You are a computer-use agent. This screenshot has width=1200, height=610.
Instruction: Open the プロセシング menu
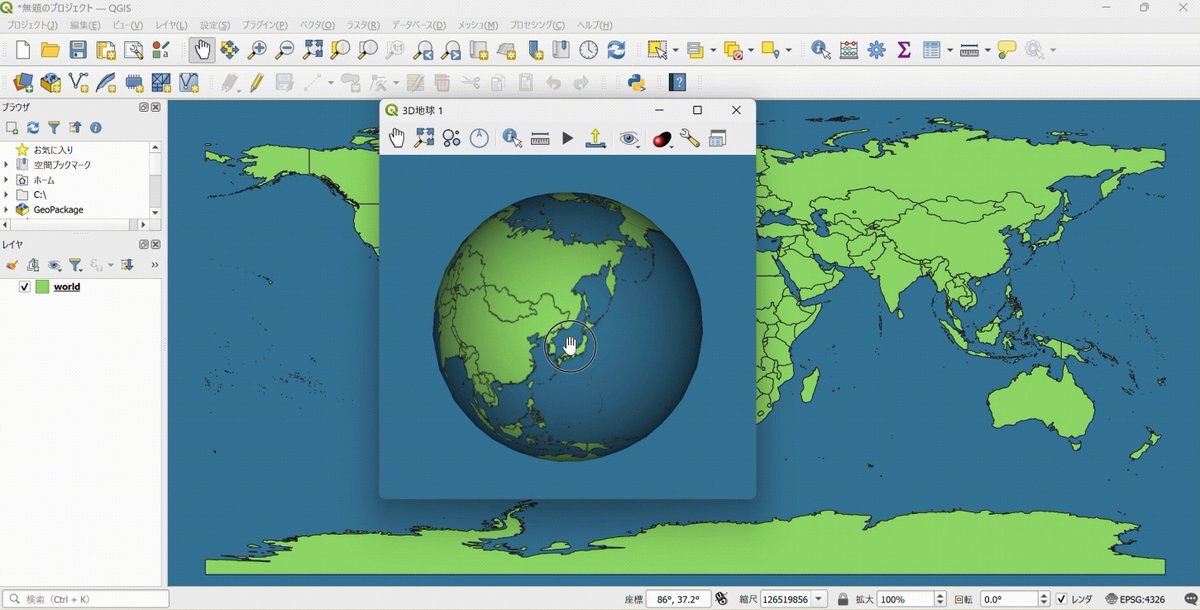pyautogui.click(x=537, y=25)
